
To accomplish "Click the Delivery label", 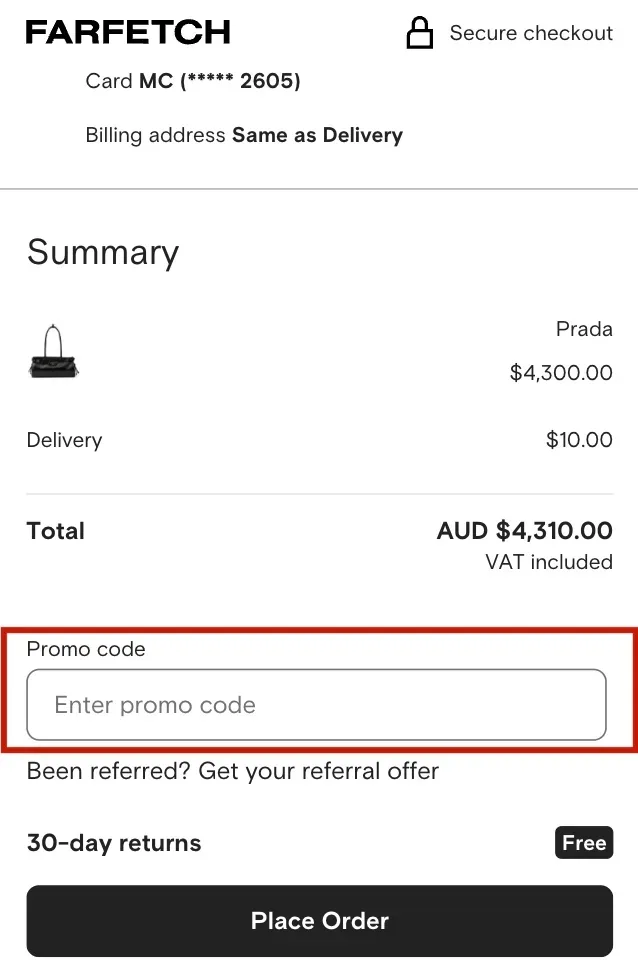I will tap(64, 440).
